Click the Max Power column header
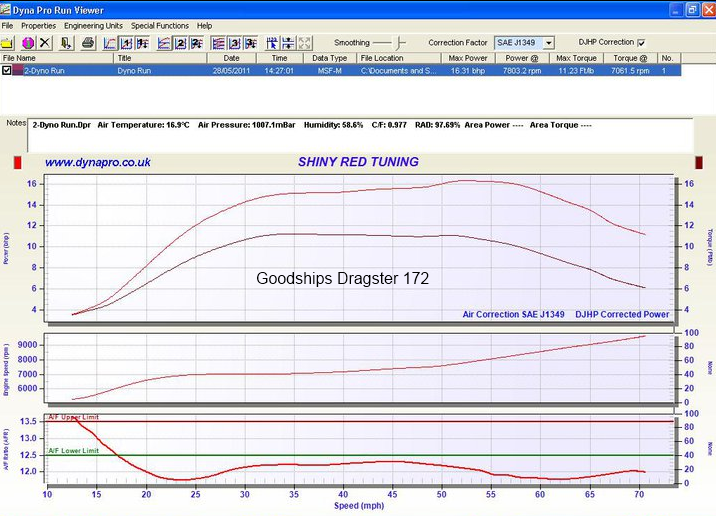Image resolution: width=716 pixels, height=516 pixels. 469,58
